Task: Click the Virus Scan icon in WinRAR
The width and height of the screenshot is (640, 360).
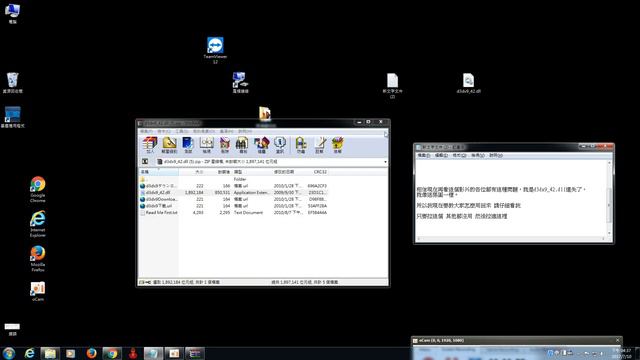Action: coord(301,145)
